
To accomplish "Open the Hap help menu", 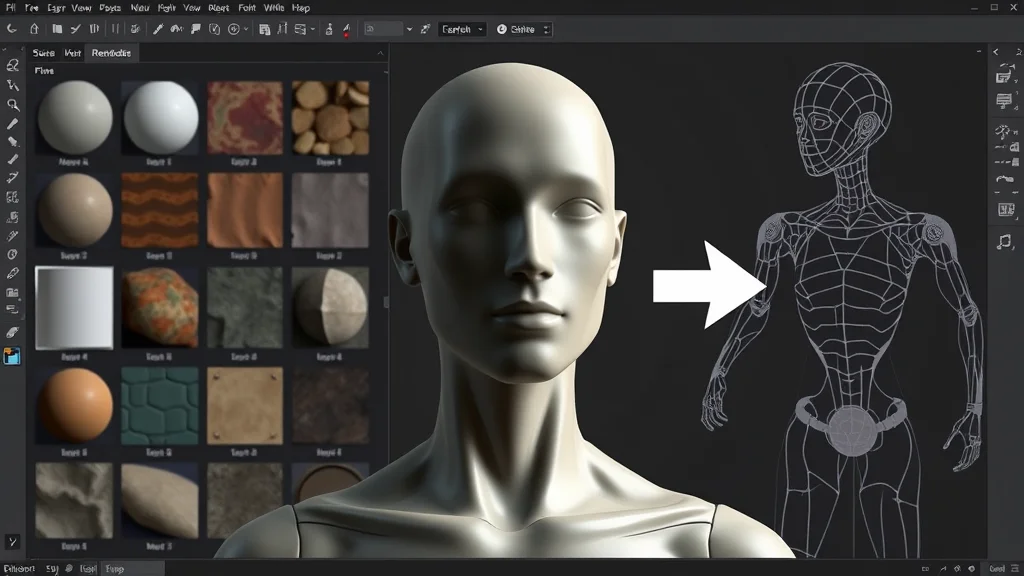I will coord(300,8).
